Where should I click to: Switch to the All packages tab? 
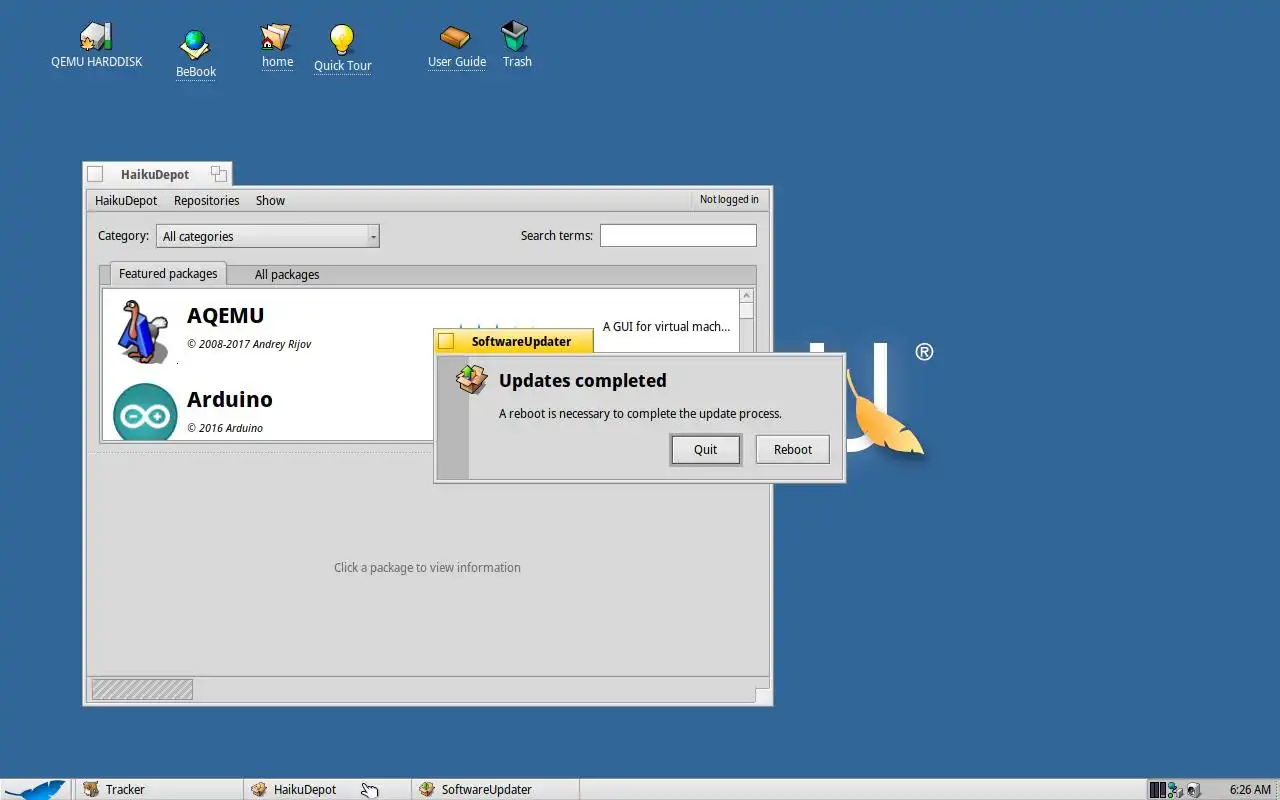click(287, 275)
